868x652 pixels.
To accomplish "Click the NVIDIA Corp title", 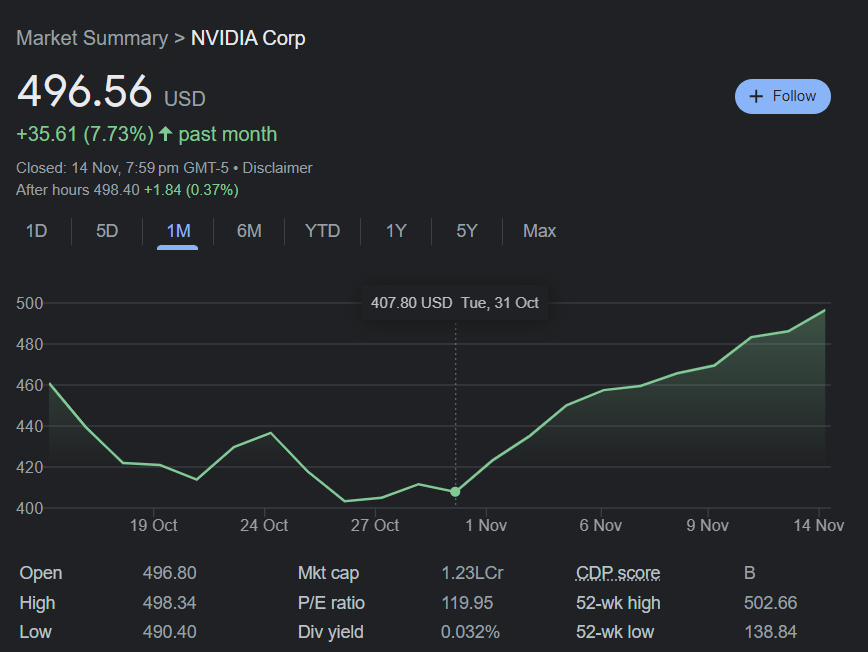I will pyautogui.click(x=248, y=38).
